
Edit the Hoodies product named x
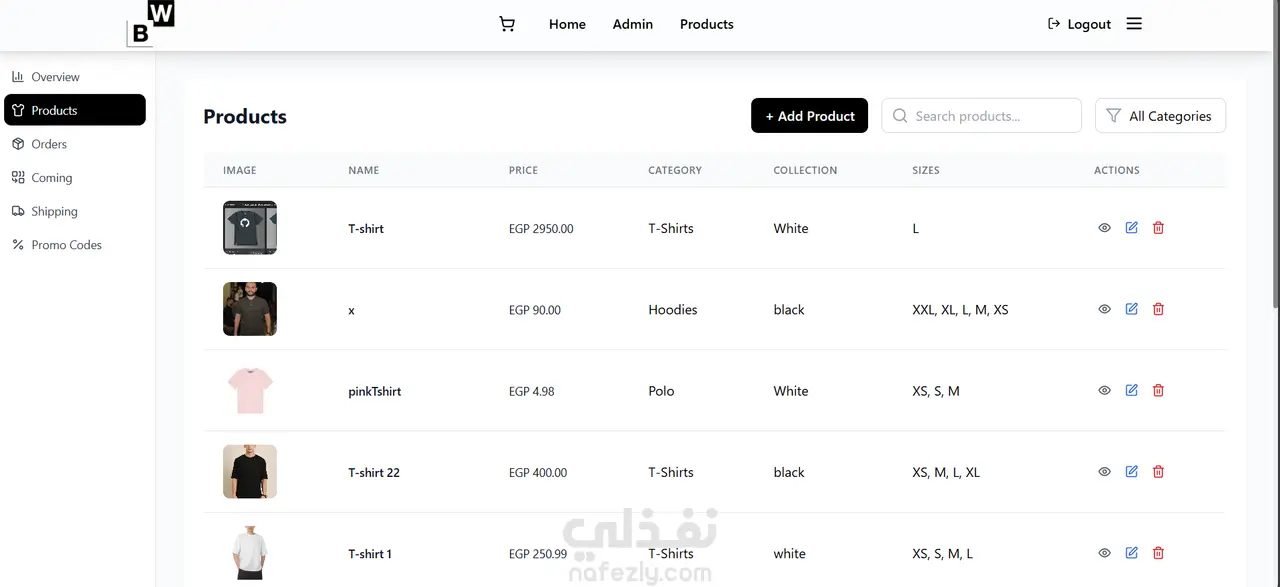[1131, 309]
